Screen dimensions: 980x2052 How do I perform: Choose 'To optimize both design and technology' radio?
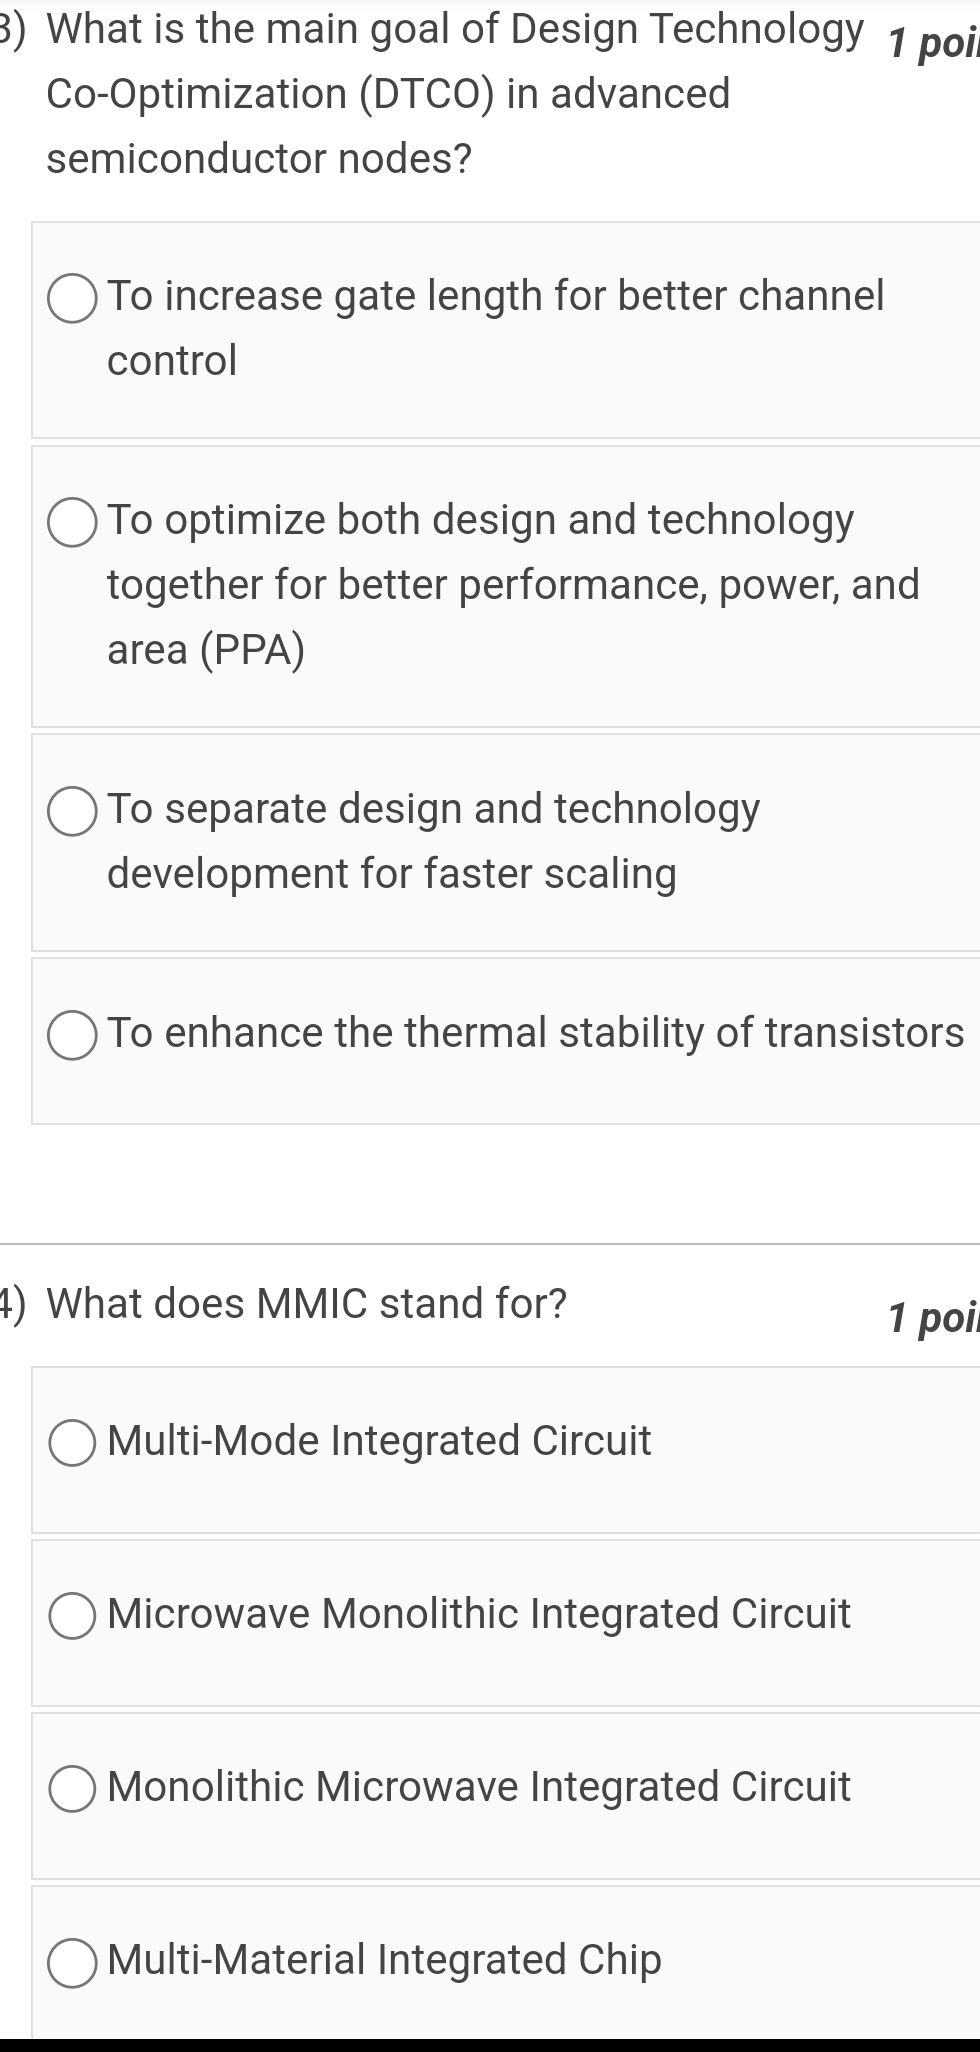(72, 522)
